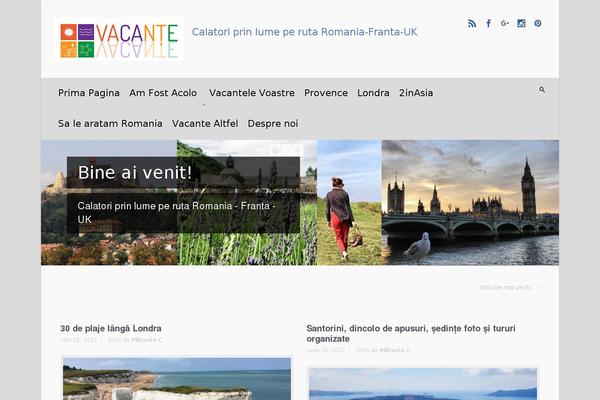Open the Instagram profile icon
This screenshot has height=400, width=600.
click(x=521, y=23)
